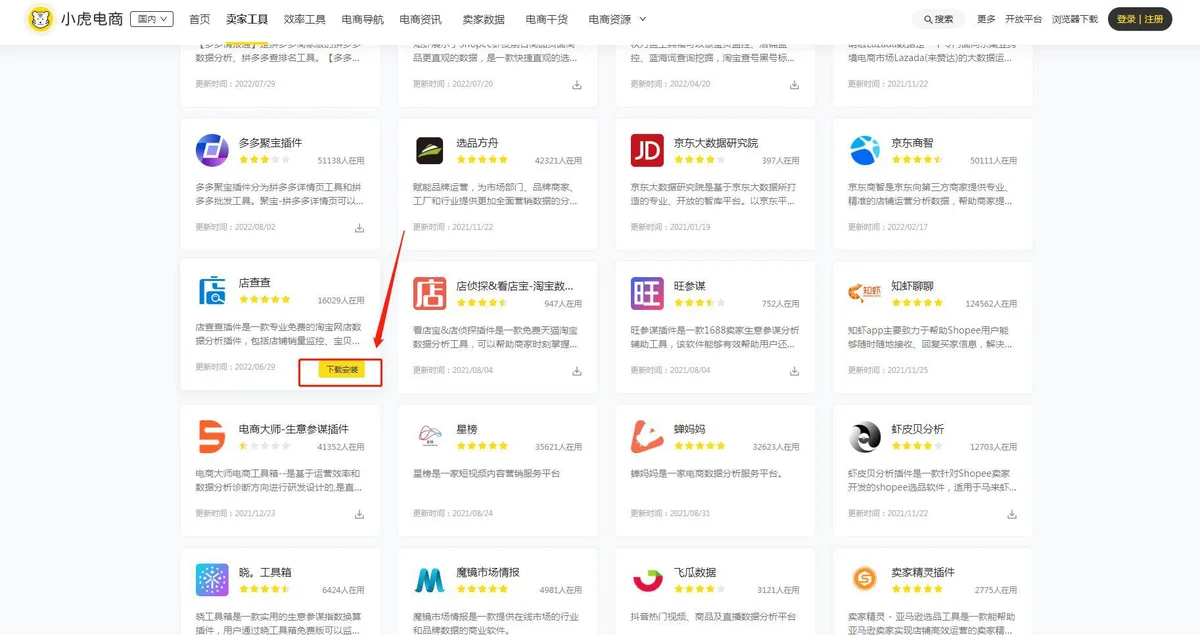
Task: Click download icon on 旺参谋 card
Action: click(x=794, y=371)
